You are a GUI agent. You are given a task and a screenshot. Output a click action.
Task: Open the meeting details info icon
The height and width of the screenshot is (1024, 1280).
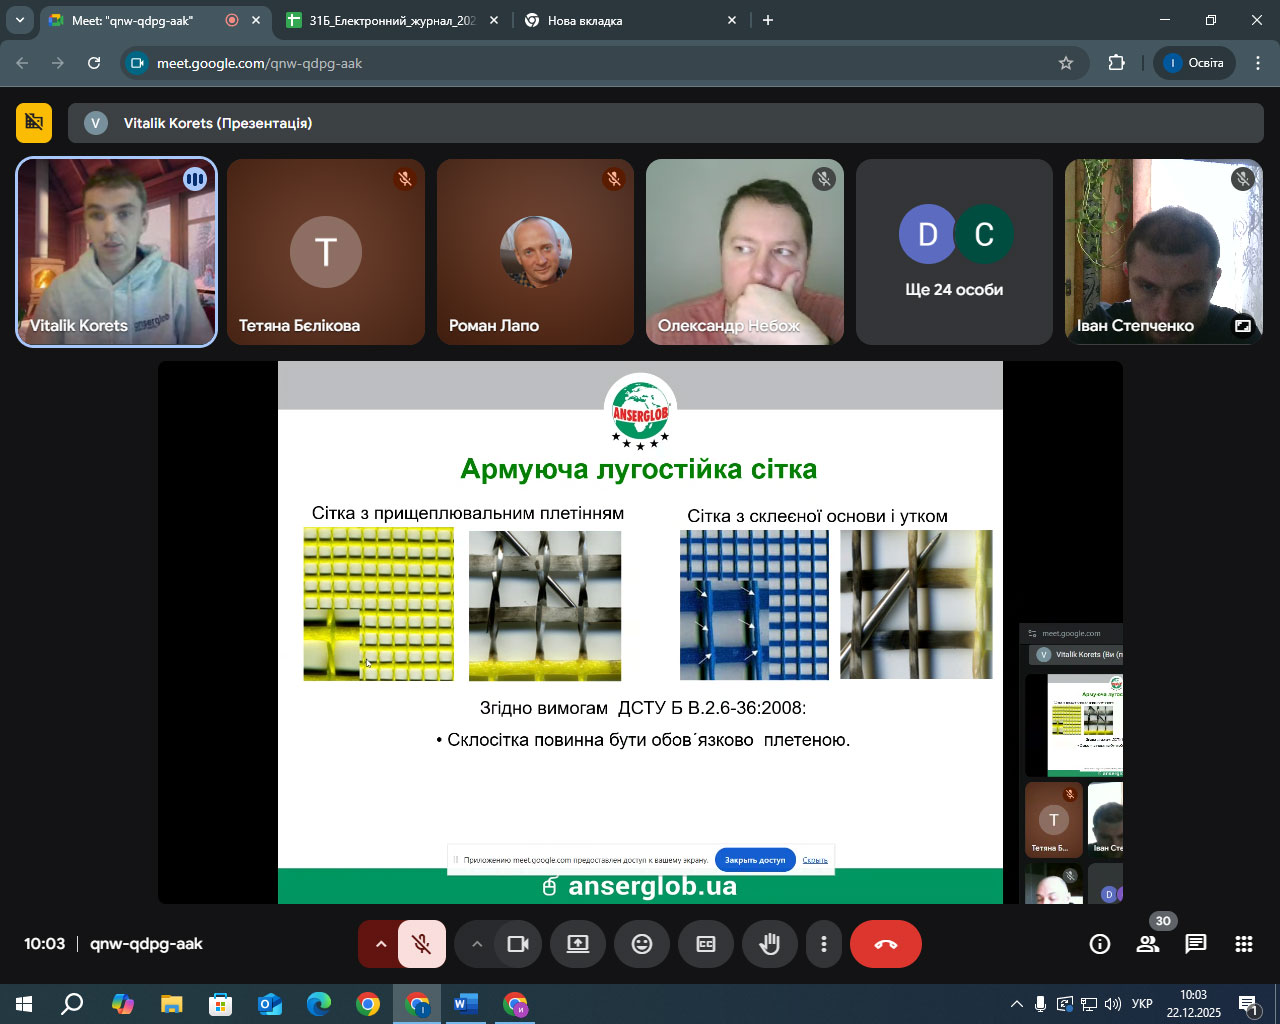[x=1100, y=944]
